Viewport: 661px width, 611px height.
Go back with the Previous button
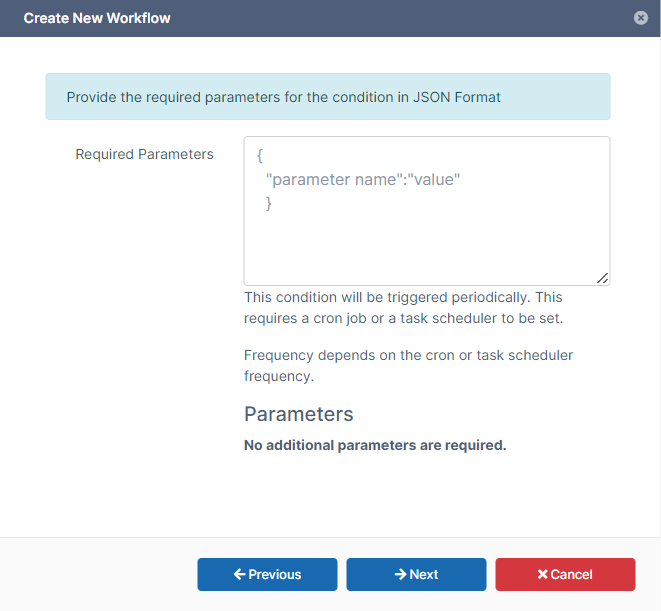coord(267,575)
